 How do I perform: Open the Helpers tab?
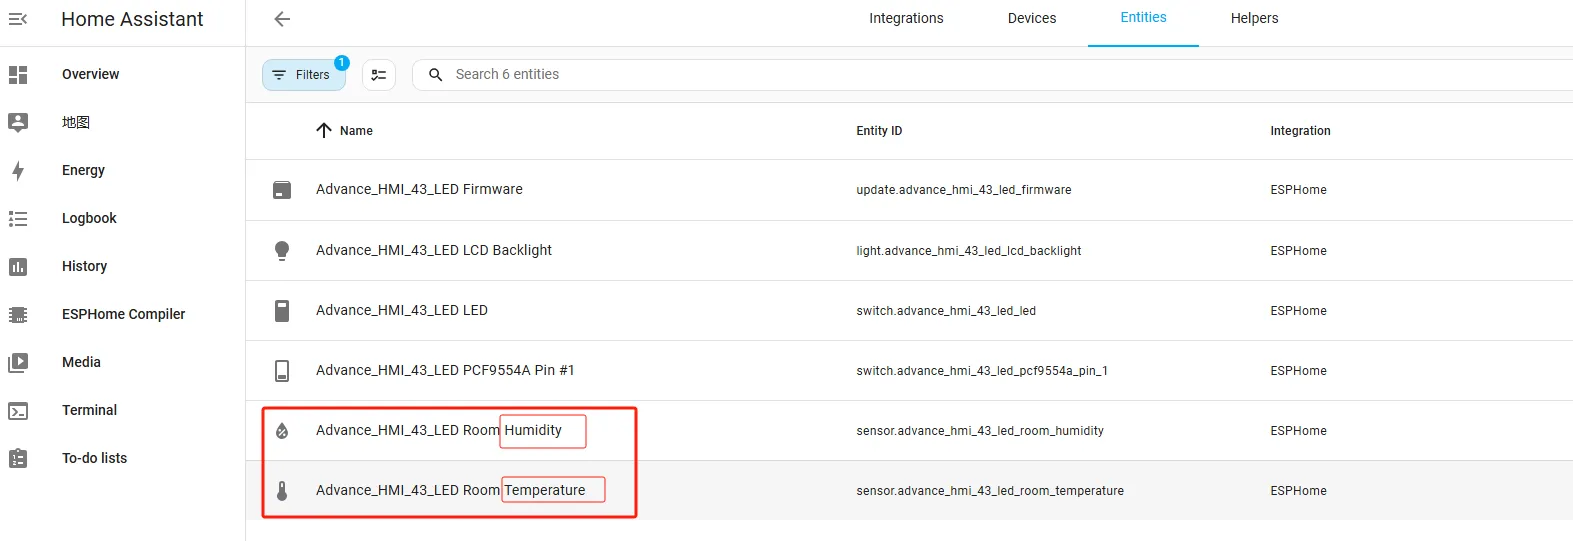pos(1254,19)
